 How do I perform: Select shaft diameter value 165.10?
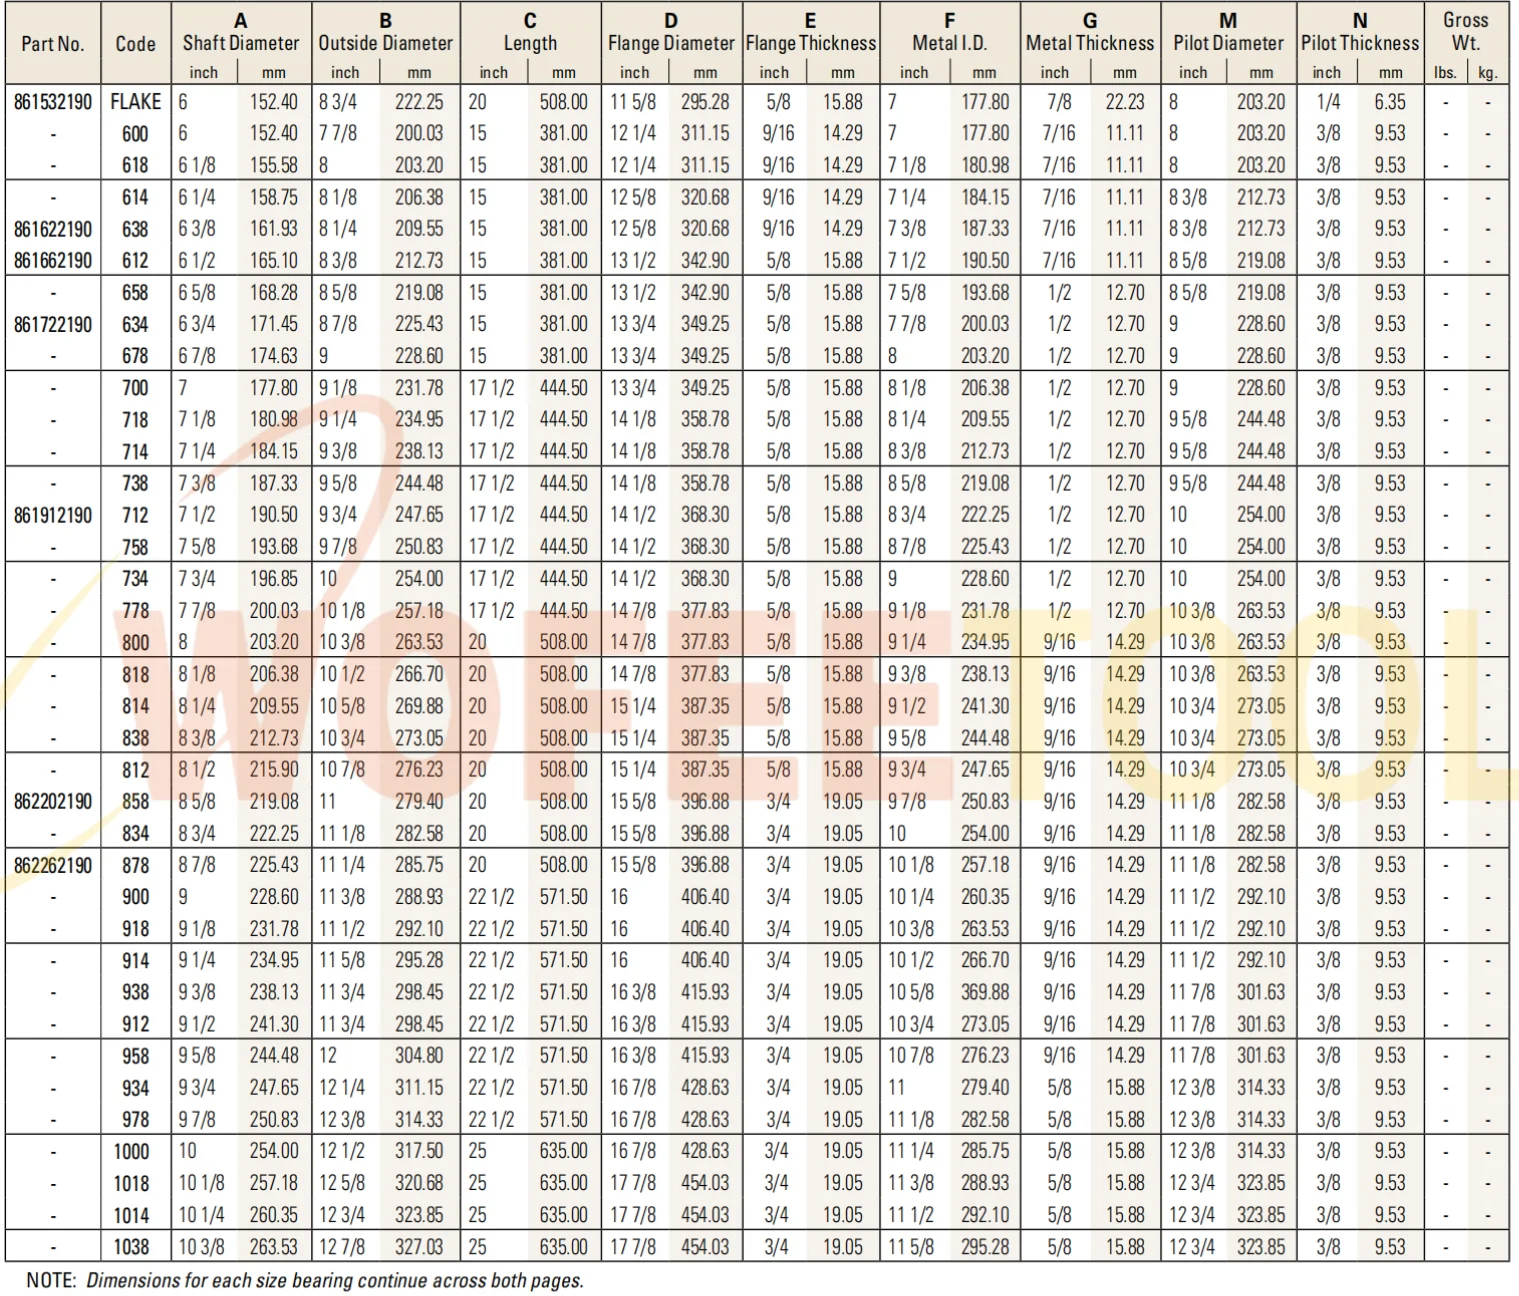click(x=274, y=261)
